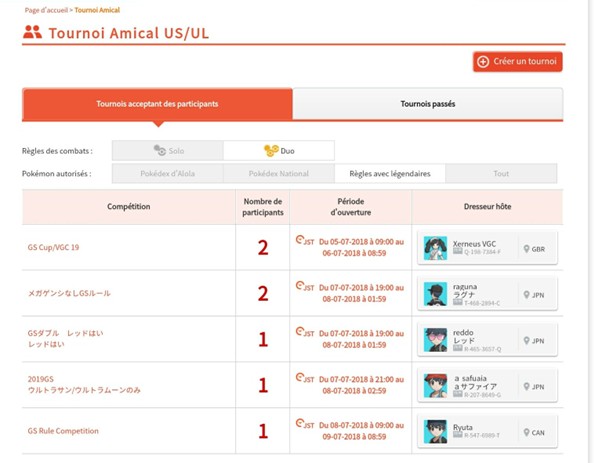Click the Créer un tournoi button

[x=518, y=61]
